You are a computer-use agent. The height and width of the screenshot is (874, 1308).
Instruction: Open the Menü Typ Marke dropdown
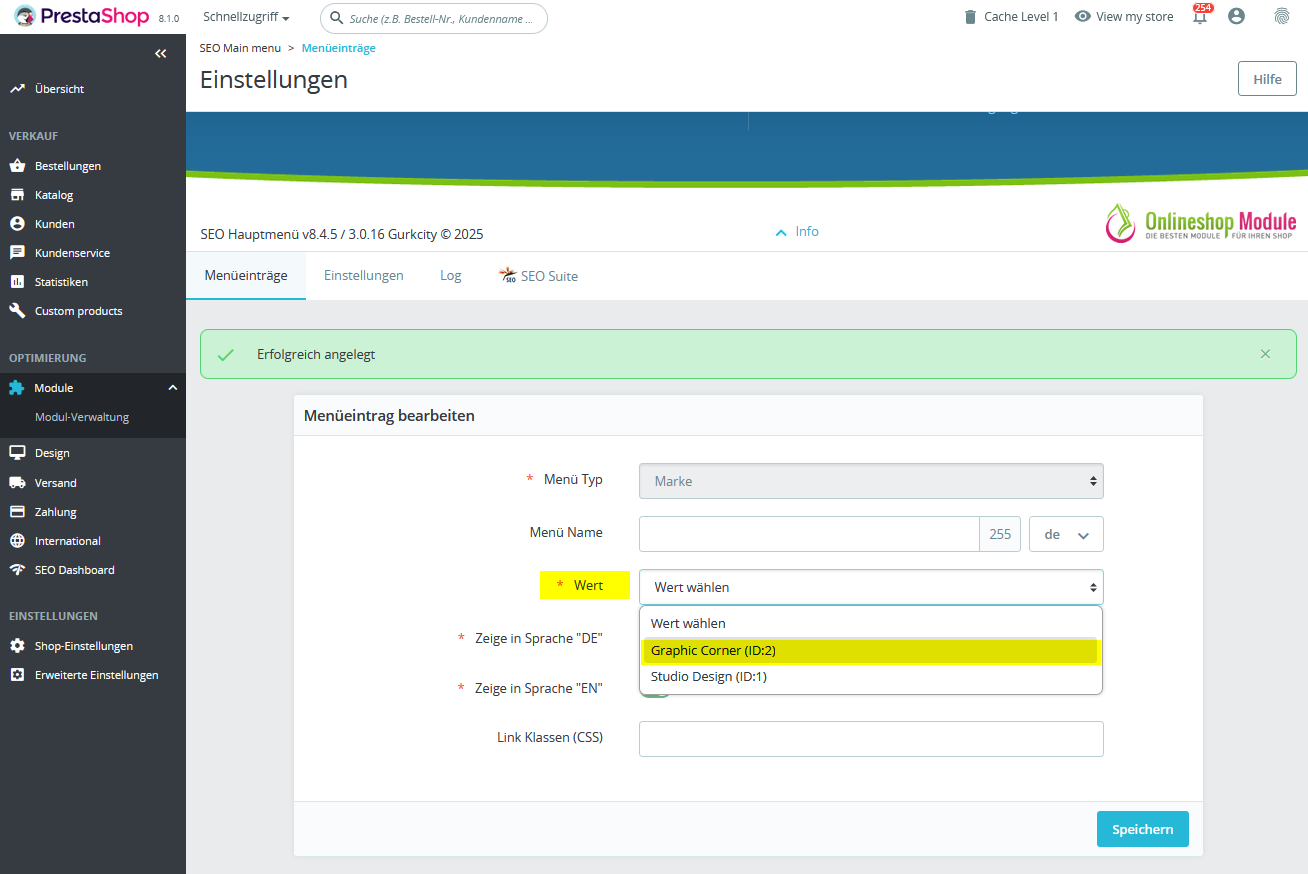tap(871, 481)
